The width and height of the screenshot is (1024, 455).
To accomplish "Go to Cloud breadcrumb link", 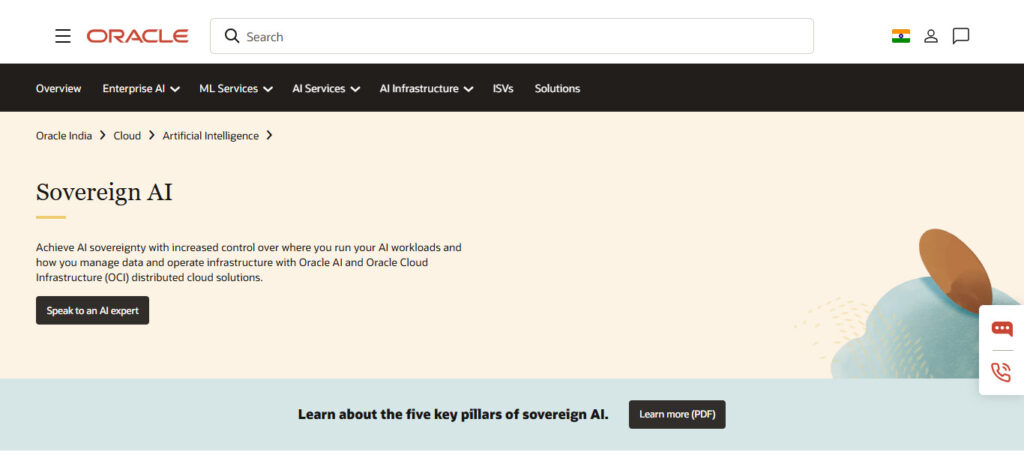I will (127, 136).
